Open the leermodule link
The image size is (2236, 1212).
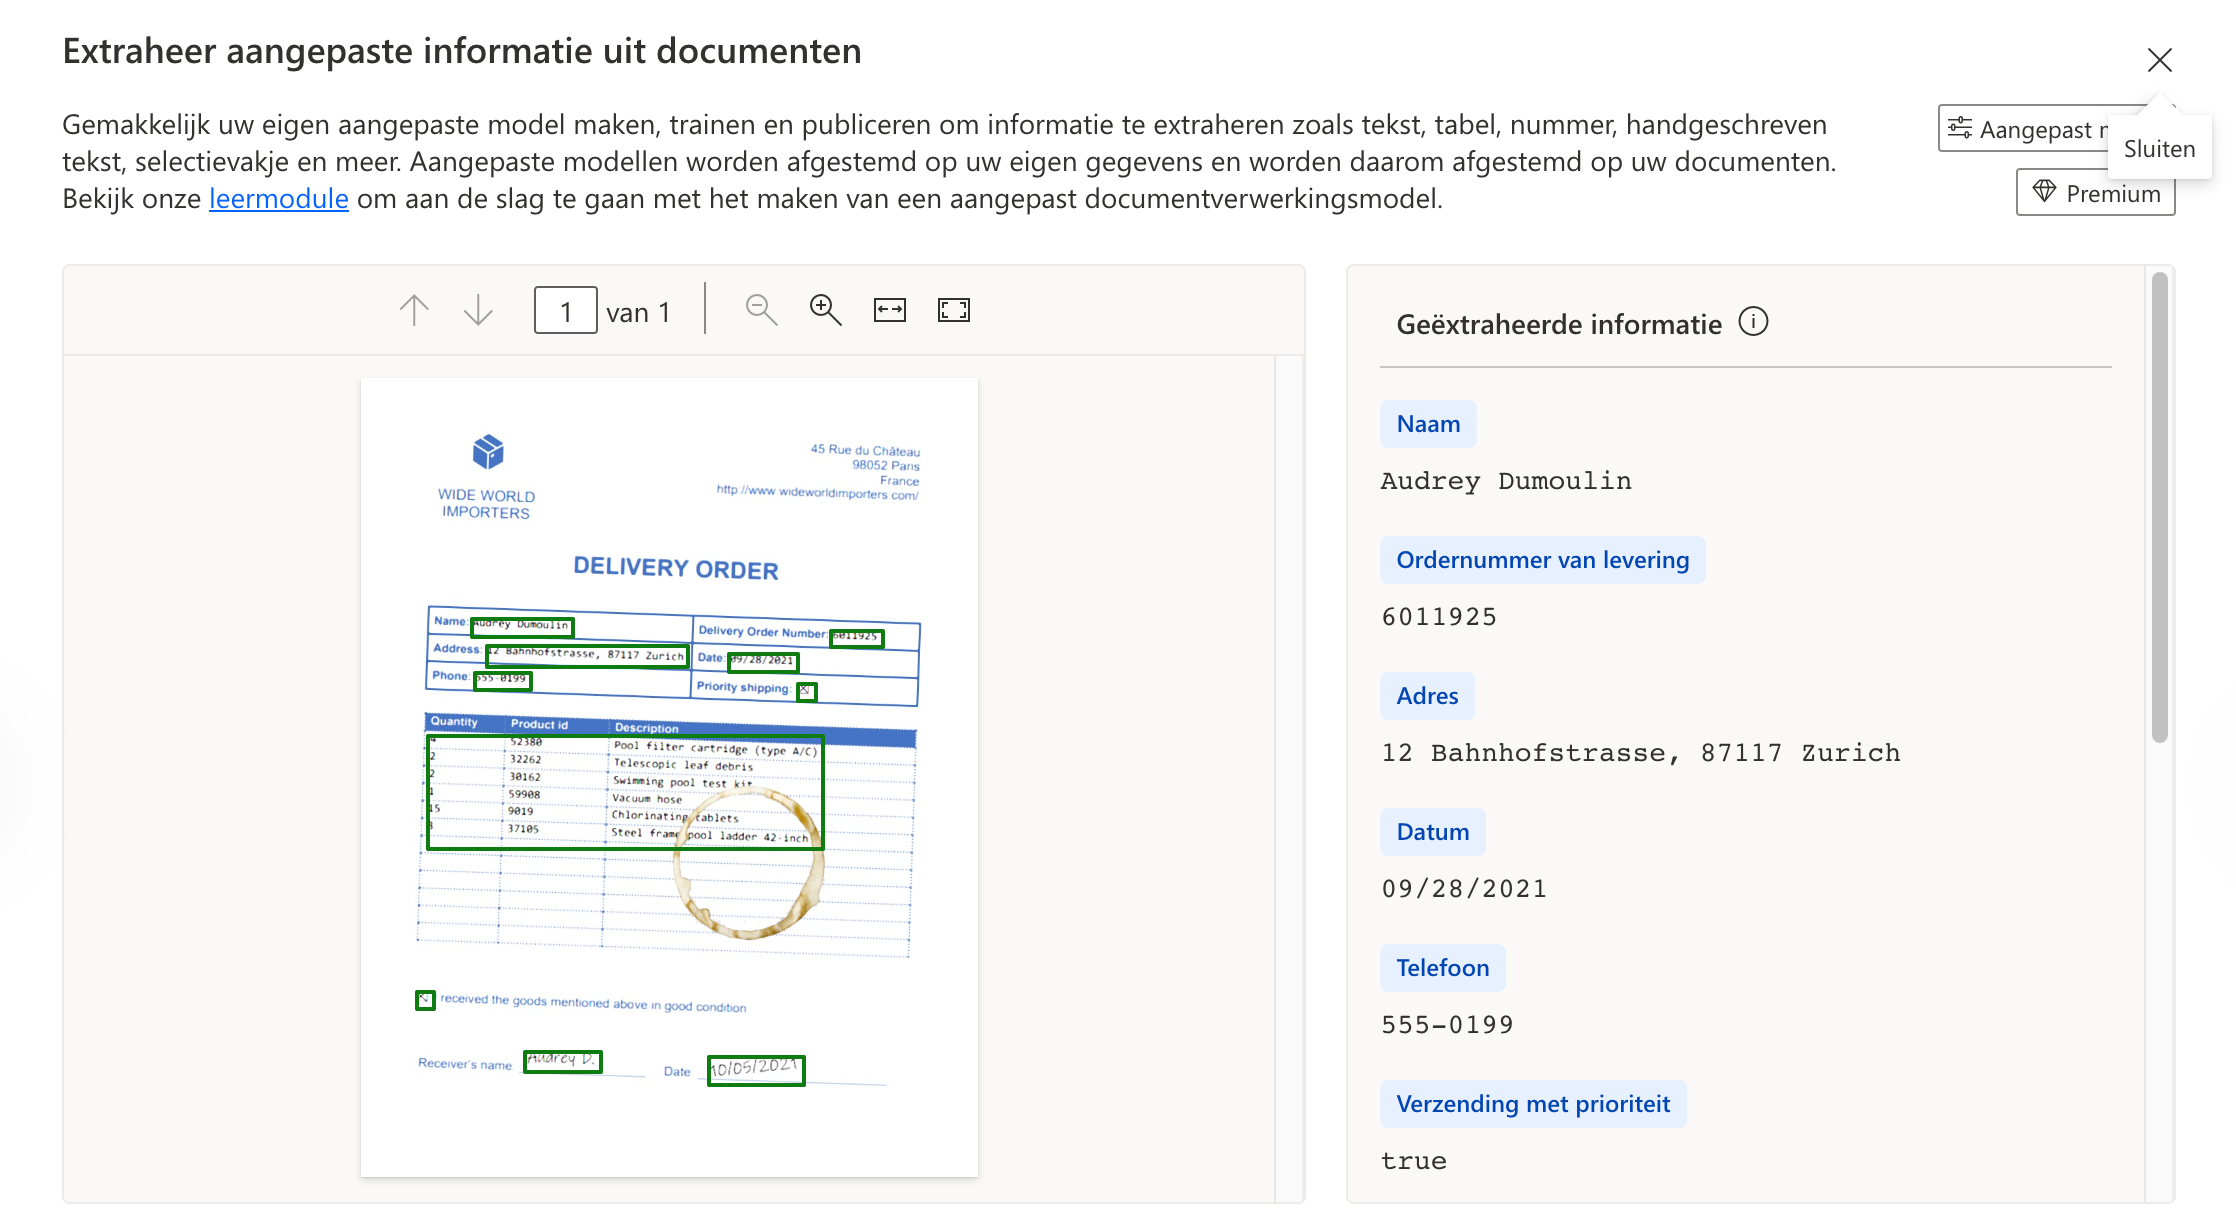click(x=277, y=198)
